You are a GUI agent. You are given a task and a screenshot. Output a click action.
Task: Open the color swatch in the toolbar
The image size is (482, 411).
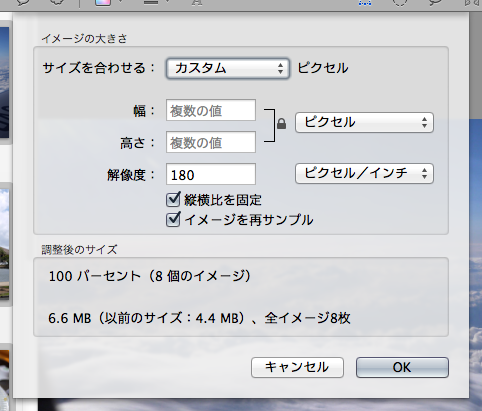(x=103, y=3)
